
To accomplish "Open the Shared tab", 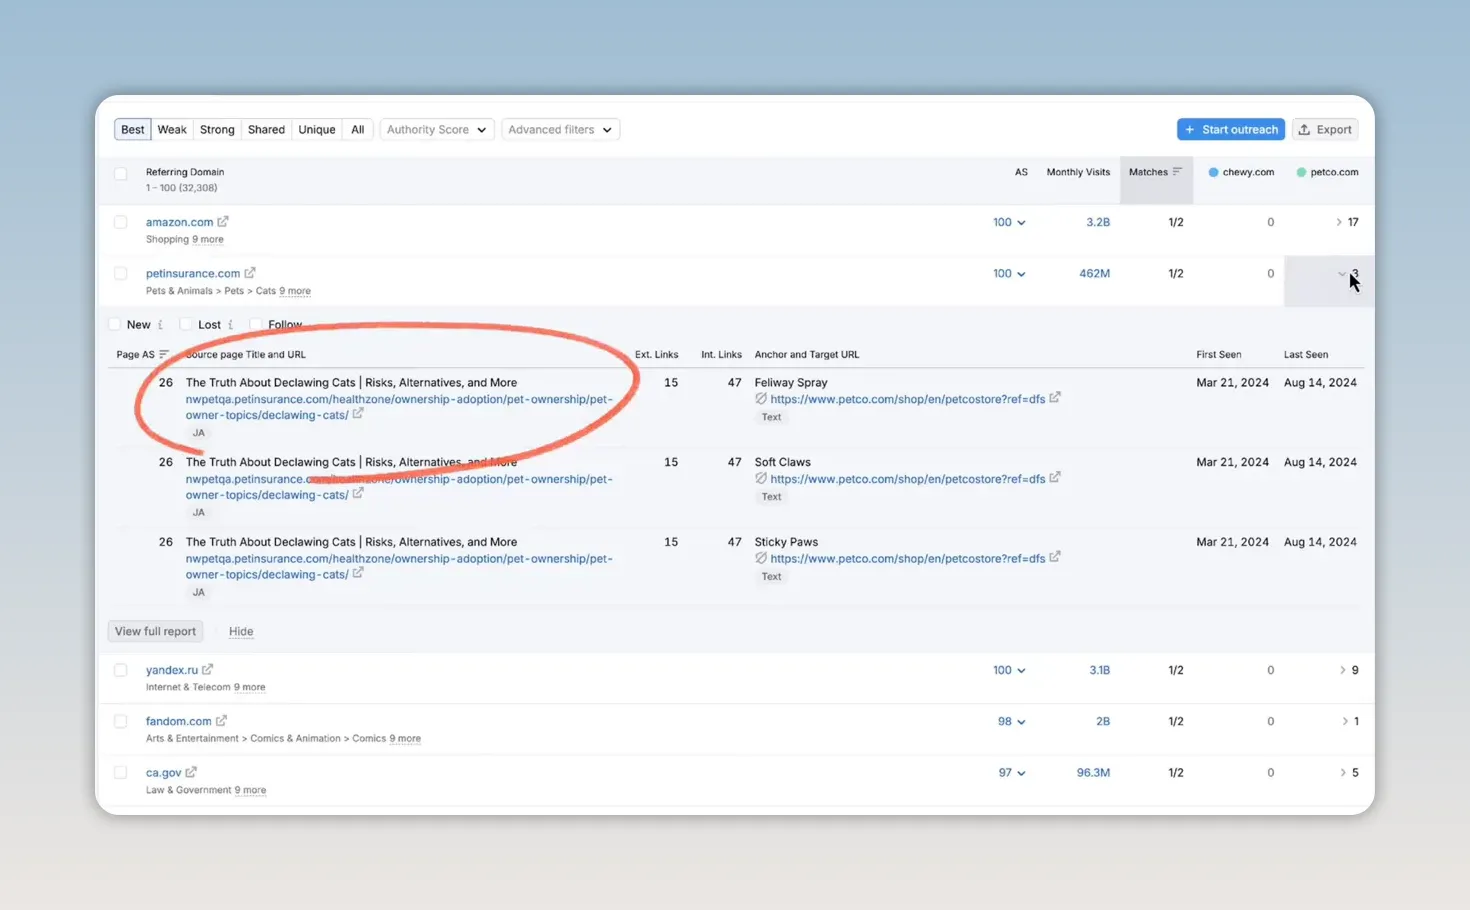I will (266, 129).
